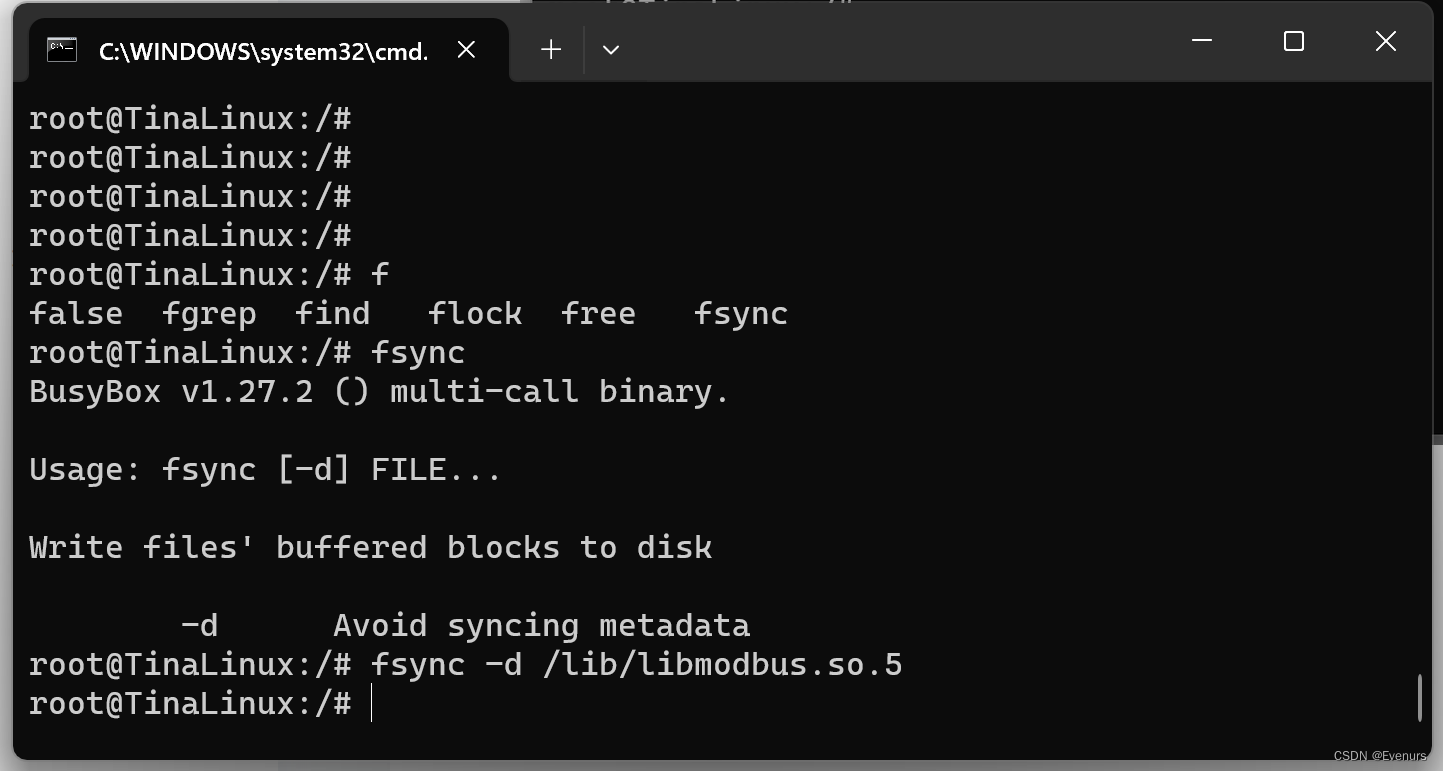
Task: Select the BusyBox v1.27.2 output line
Action: coord(378,391)
